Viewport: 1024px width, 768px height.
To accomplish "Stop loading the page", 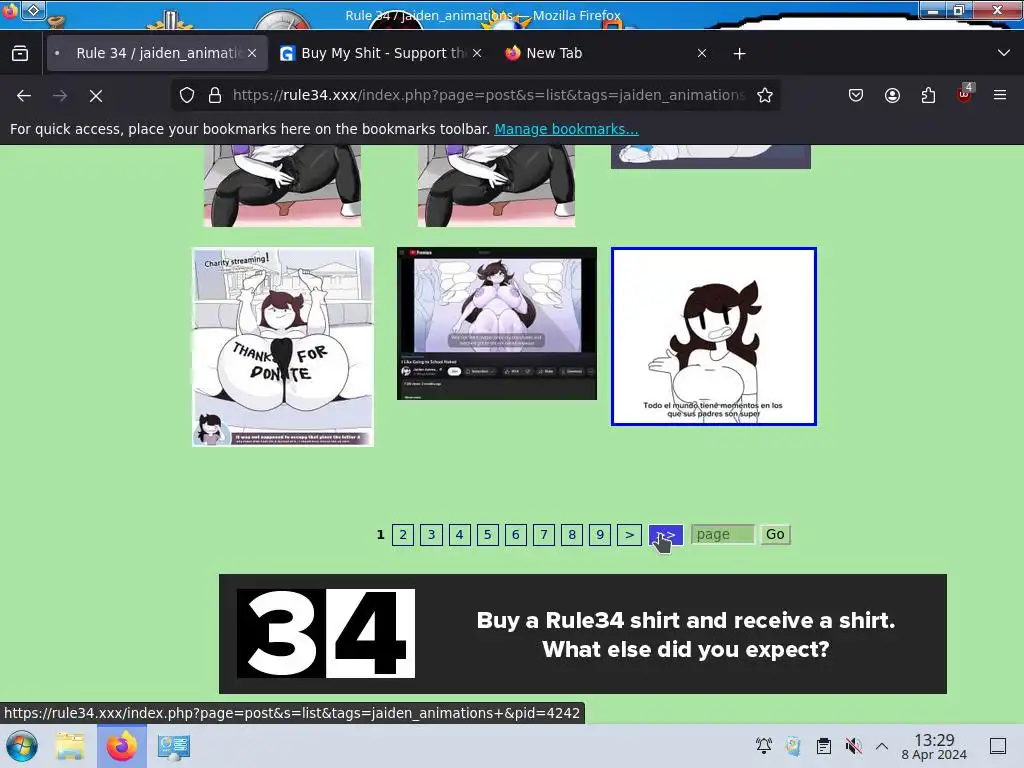I will coord(96,95).
